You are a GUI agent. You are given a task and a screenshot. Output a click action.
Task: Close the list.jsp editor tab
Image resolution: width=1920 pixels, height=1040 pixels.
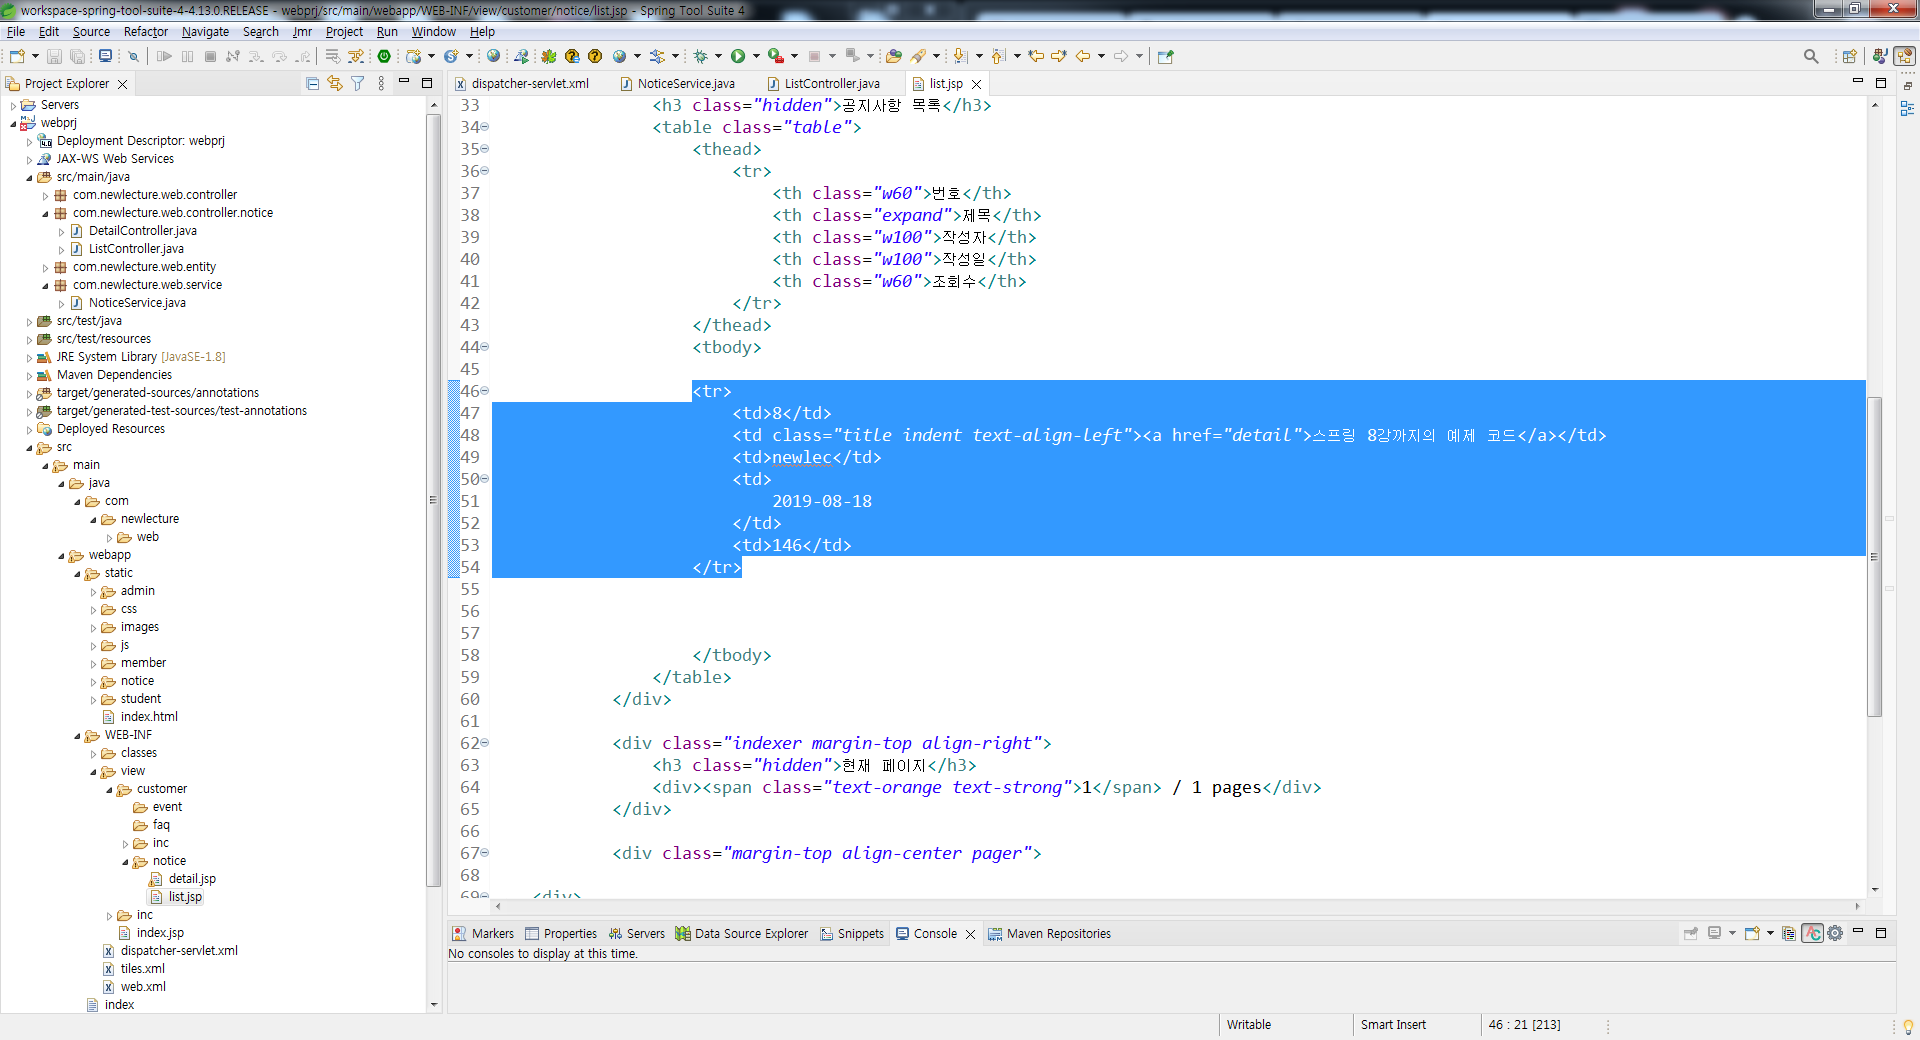[x=977, y=84]
